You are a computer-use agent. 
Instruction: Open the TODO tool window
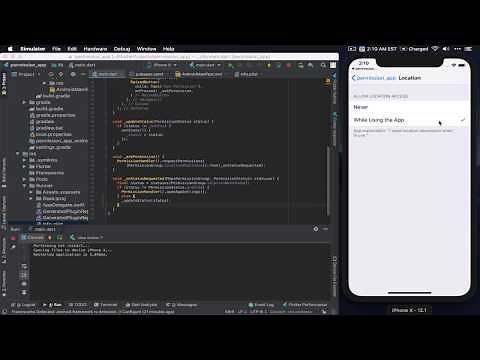(x=78, y=305)
